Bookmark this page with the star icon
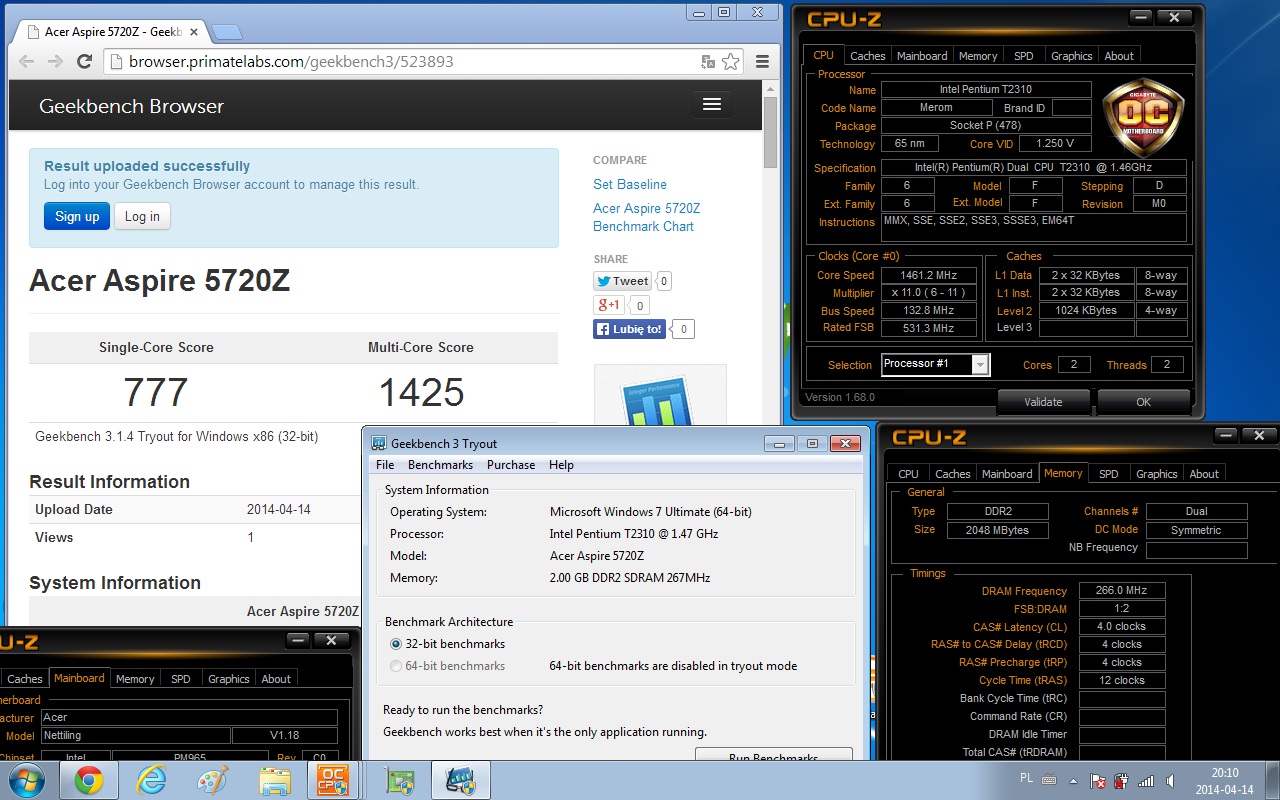 pyautogui.click(x=731, y=61)
